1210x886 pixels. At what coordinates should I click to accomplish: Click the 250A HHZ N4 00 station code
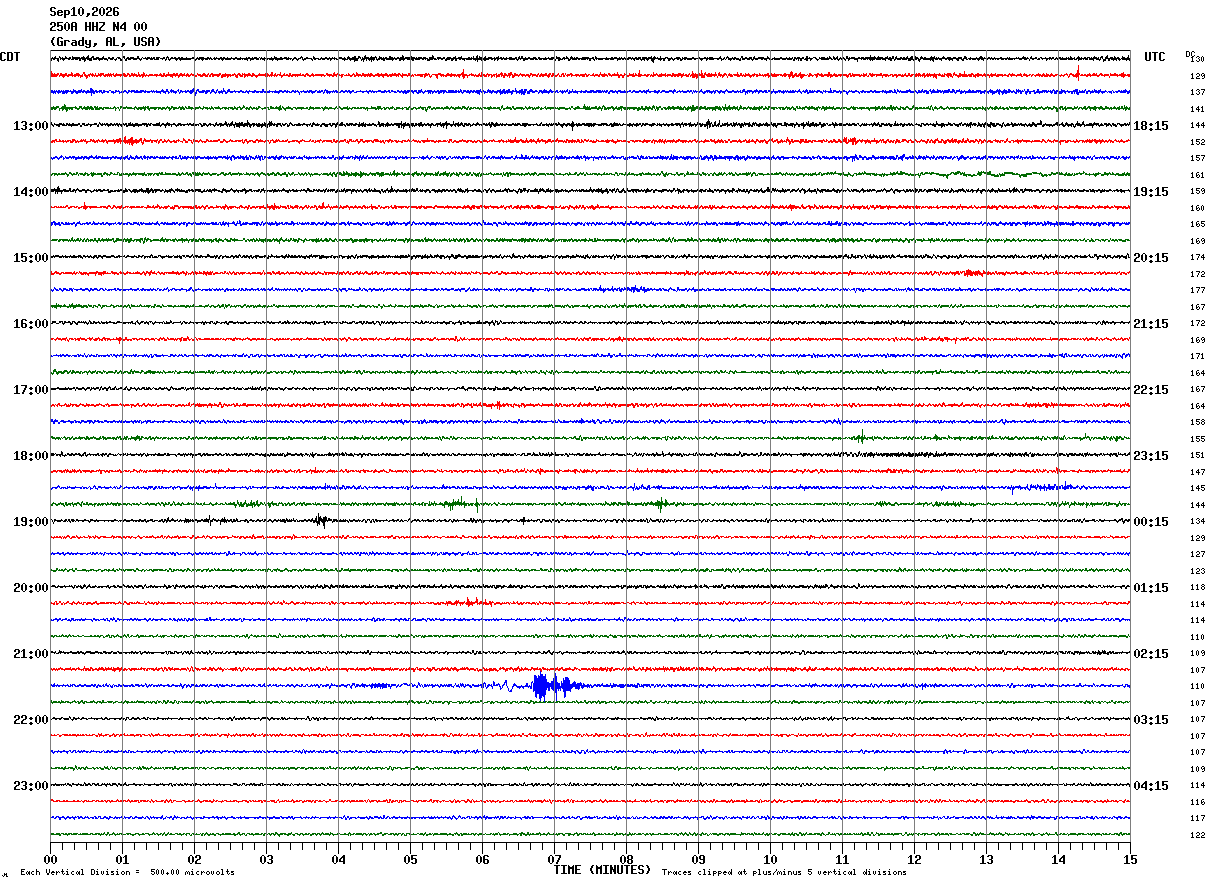click(x=98, y=27)
